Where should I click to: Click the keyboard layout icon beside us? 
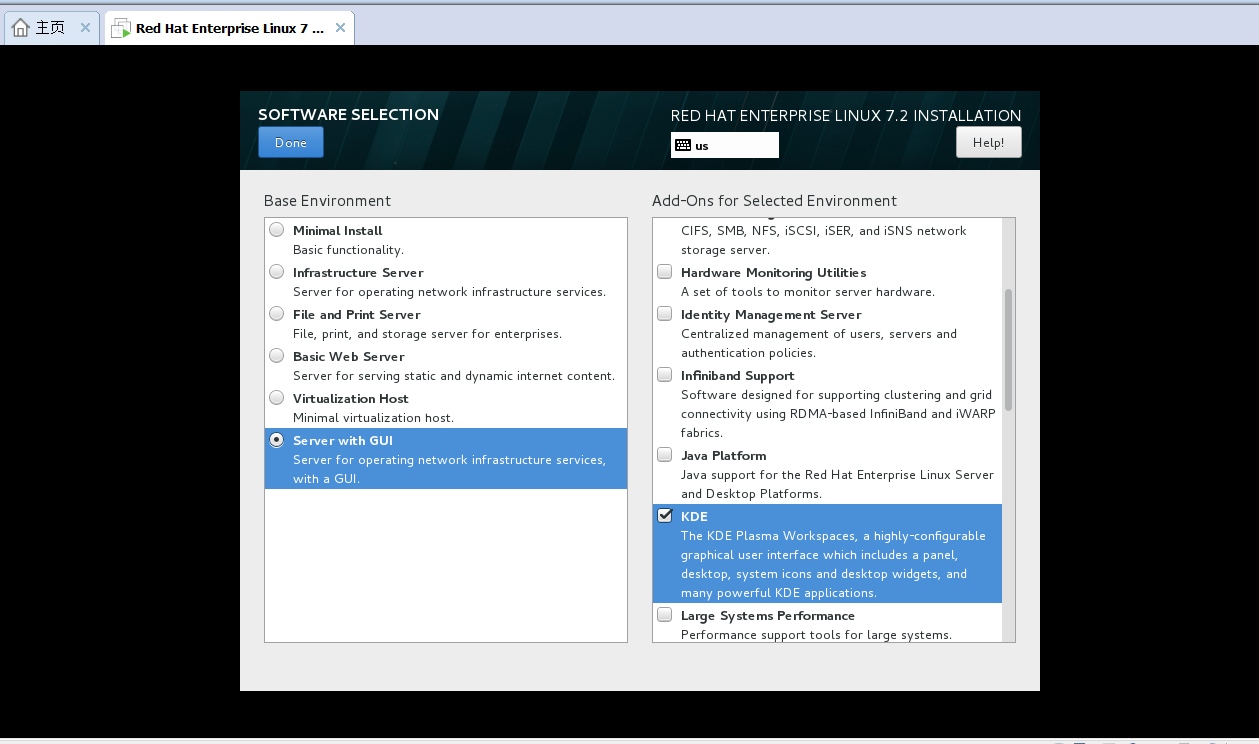click(683, 145)
